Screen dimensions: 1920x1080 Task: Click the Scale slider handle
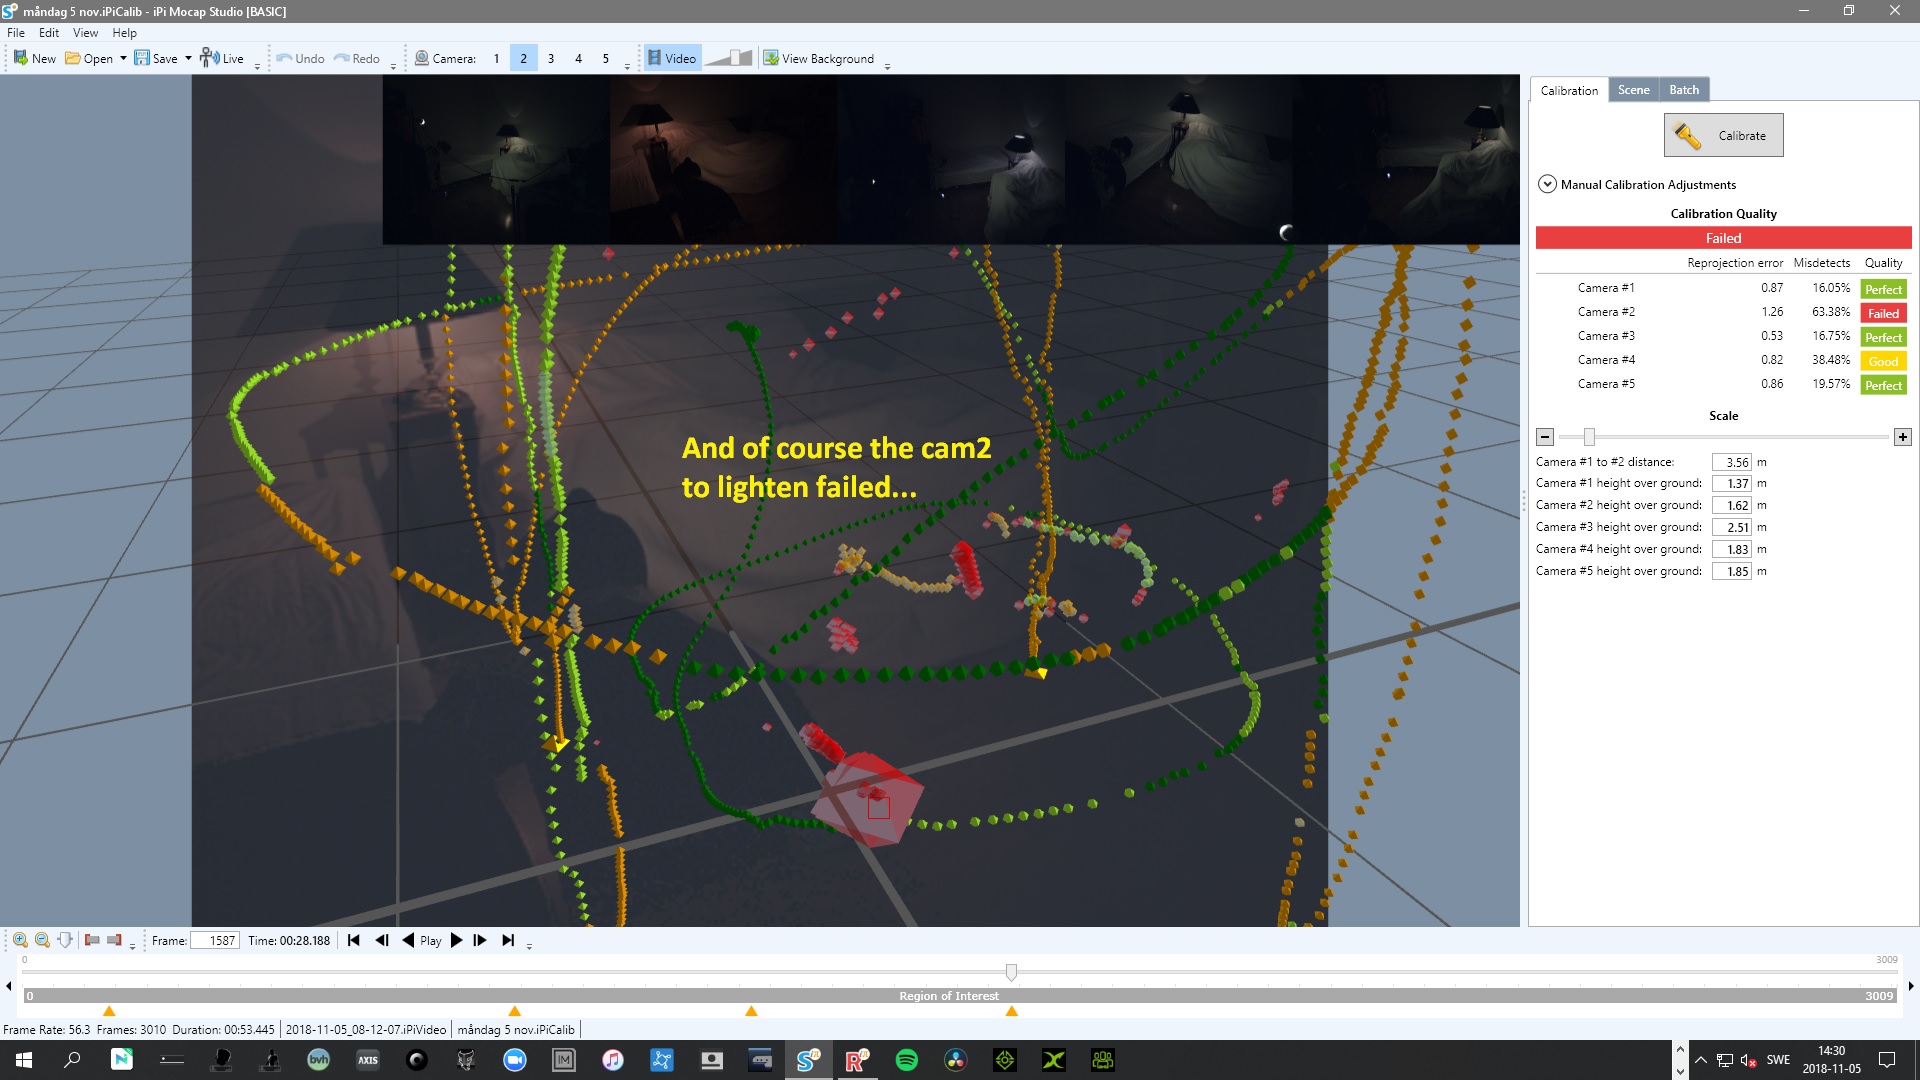pos(1589,437)
